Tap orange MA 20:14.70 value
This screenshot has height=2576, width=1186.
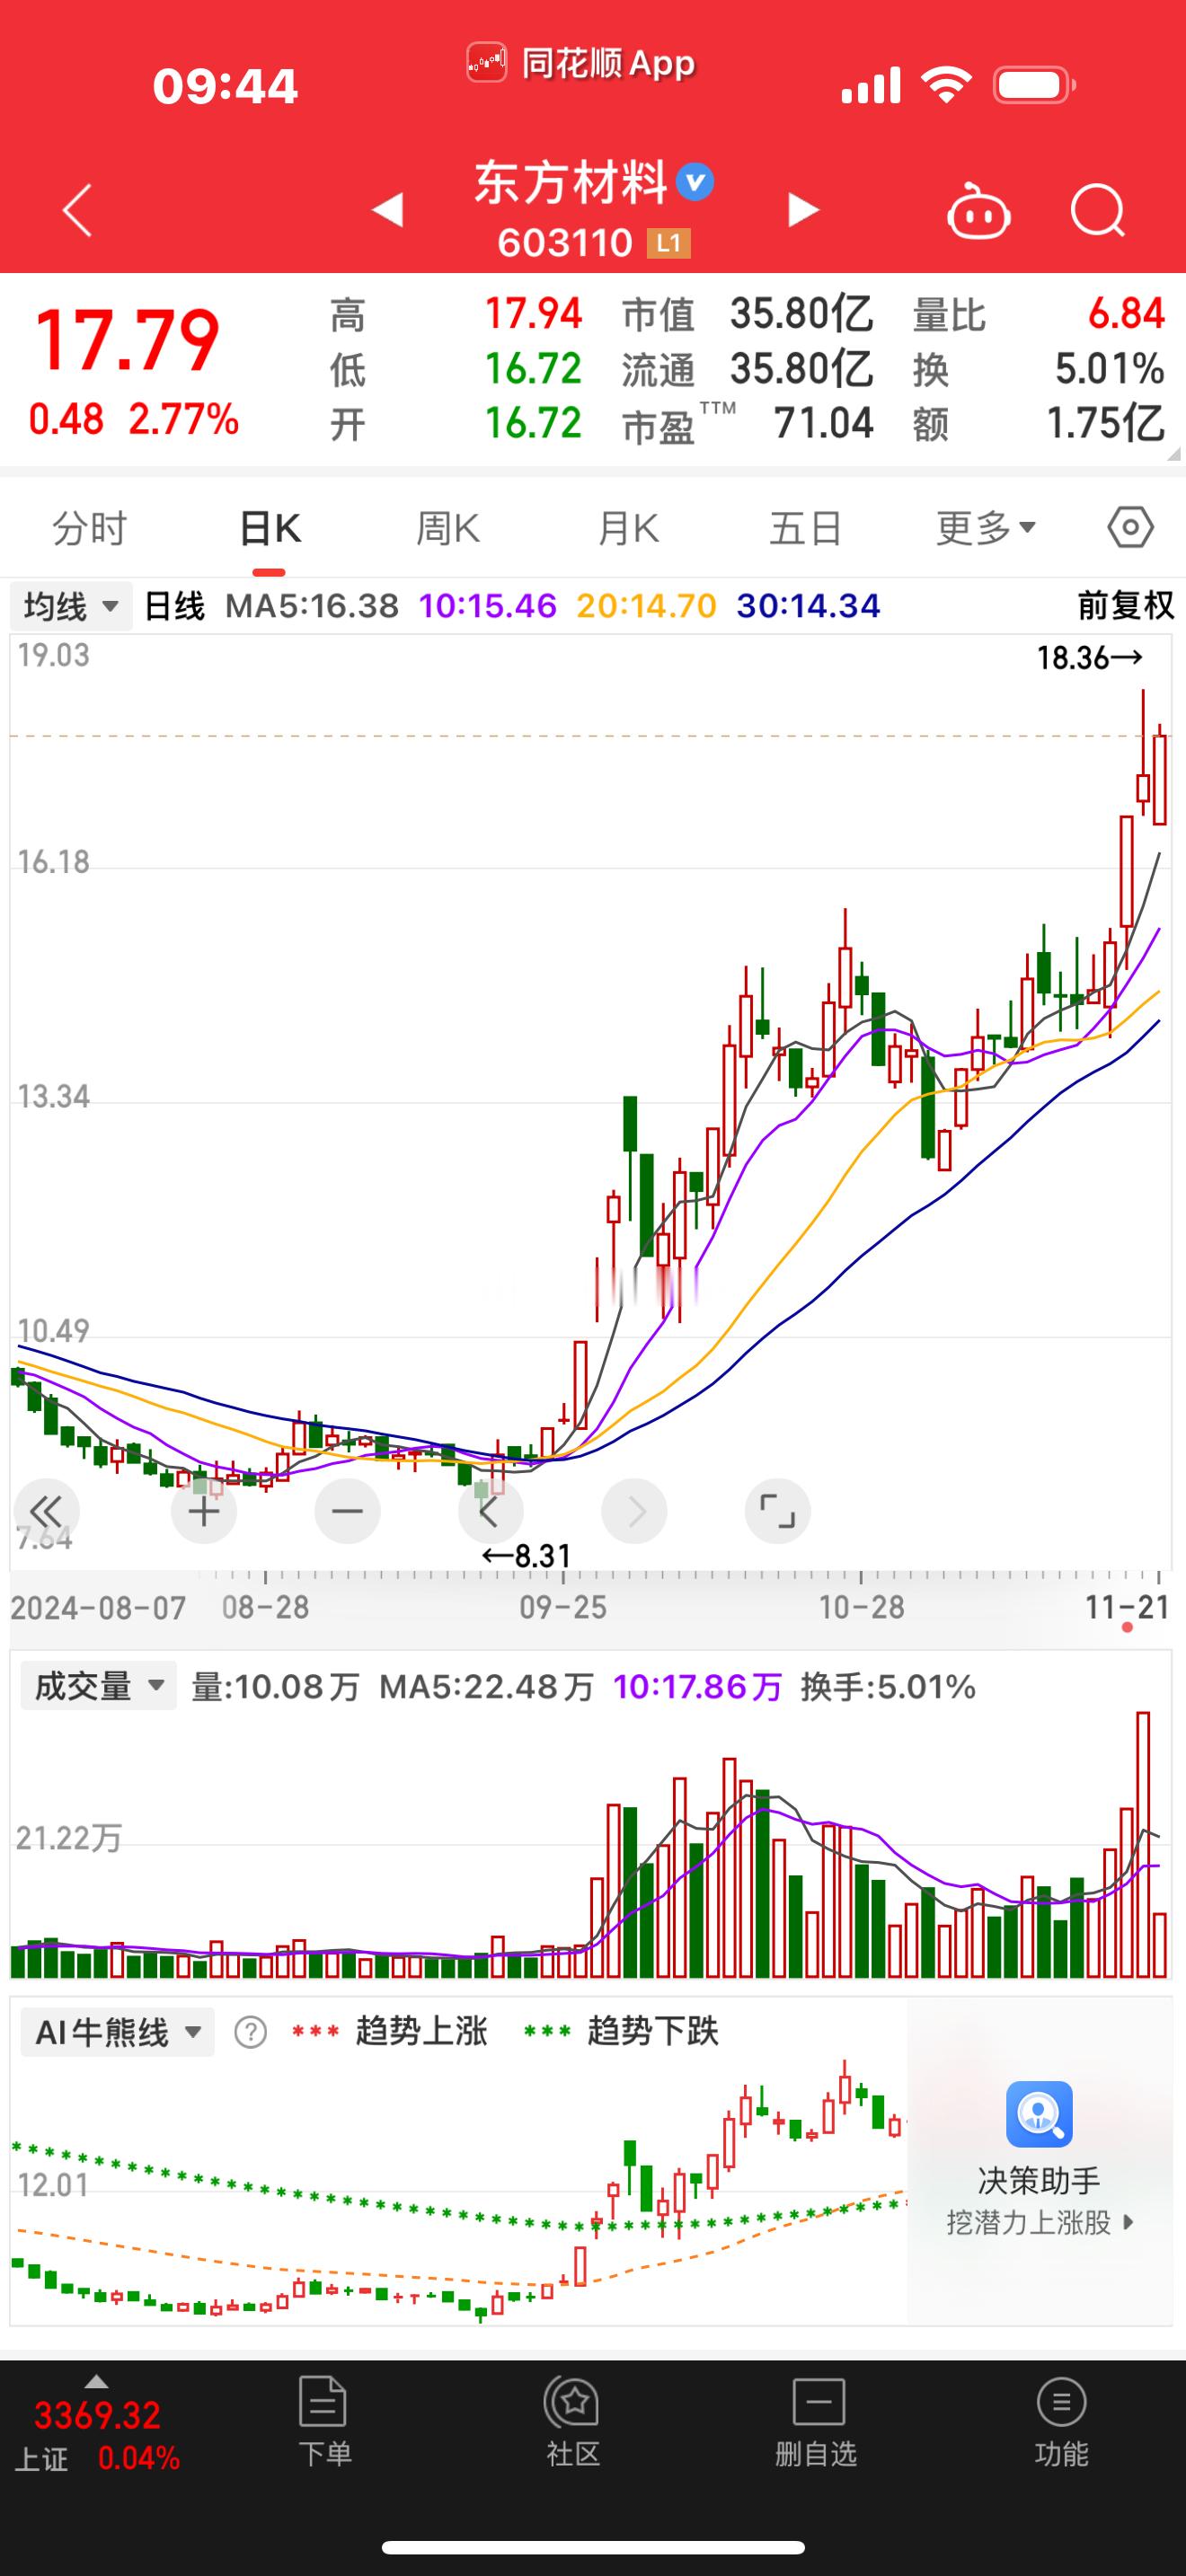pos(646,605)
